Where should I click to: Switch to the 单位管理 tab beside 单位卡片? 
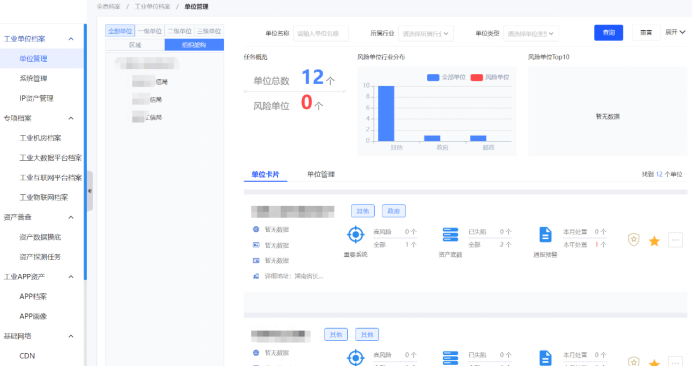321,174
